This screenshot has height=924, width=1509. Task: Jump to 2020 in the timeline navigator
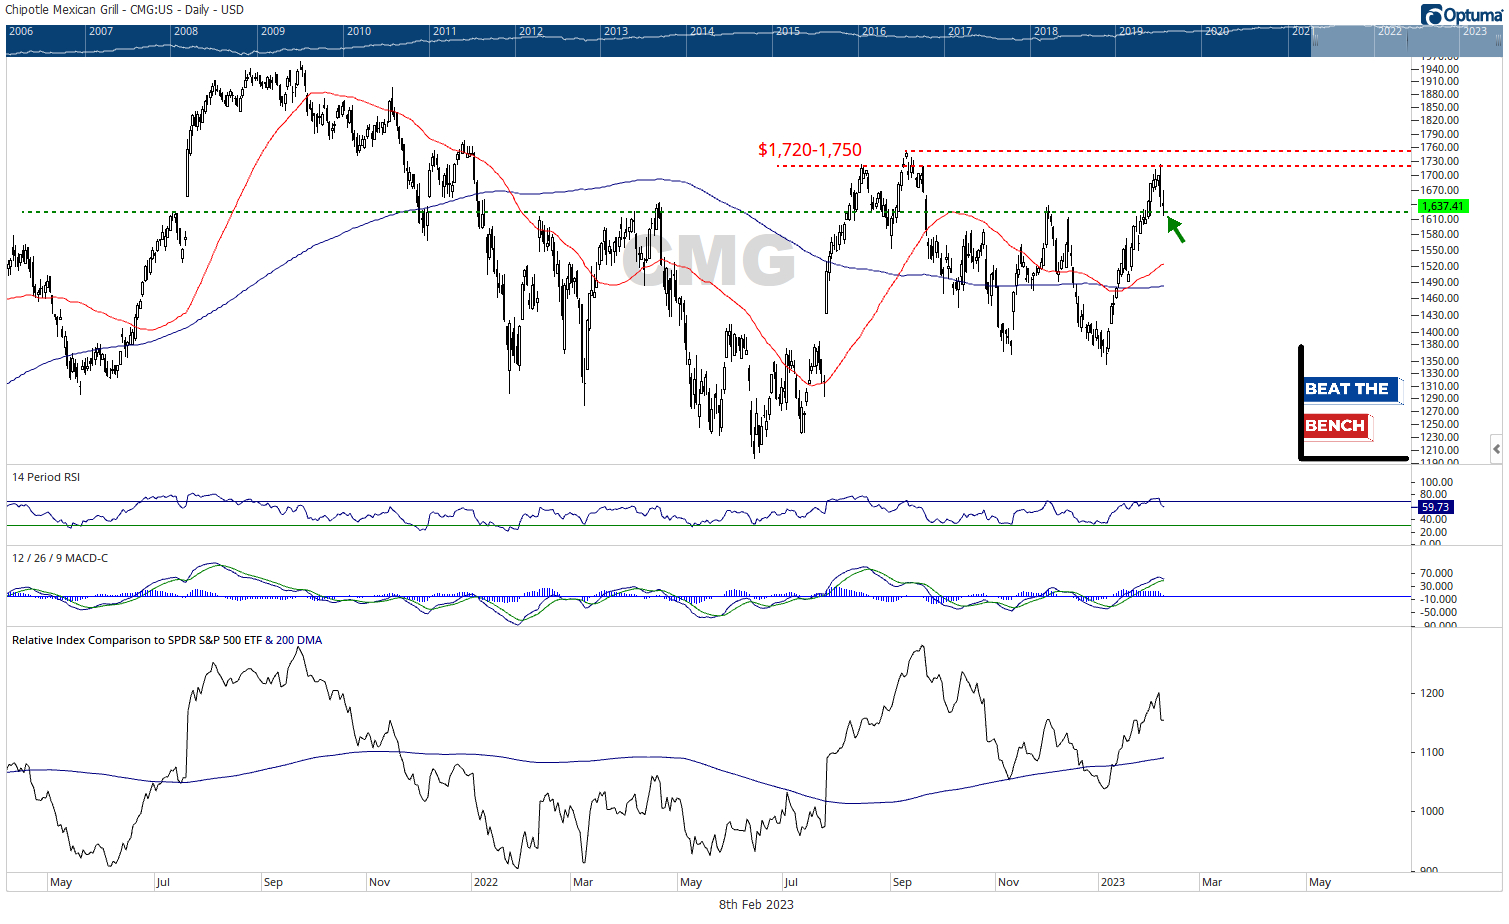(1217, 32)
